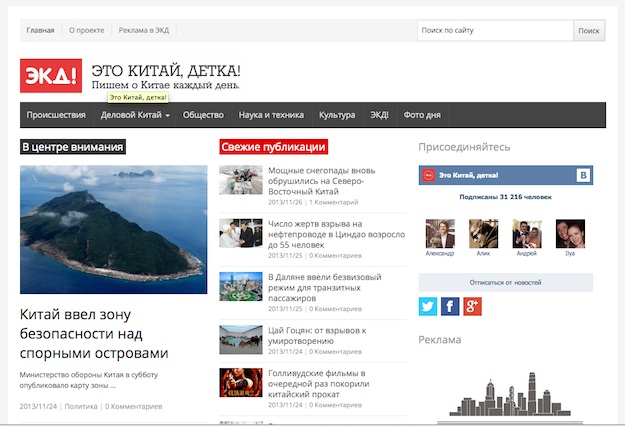Open article Голливудские фильмы в очередной раз
Image resolution: width=625 pixels, height=426 pixels.
(x=318, y=384)
